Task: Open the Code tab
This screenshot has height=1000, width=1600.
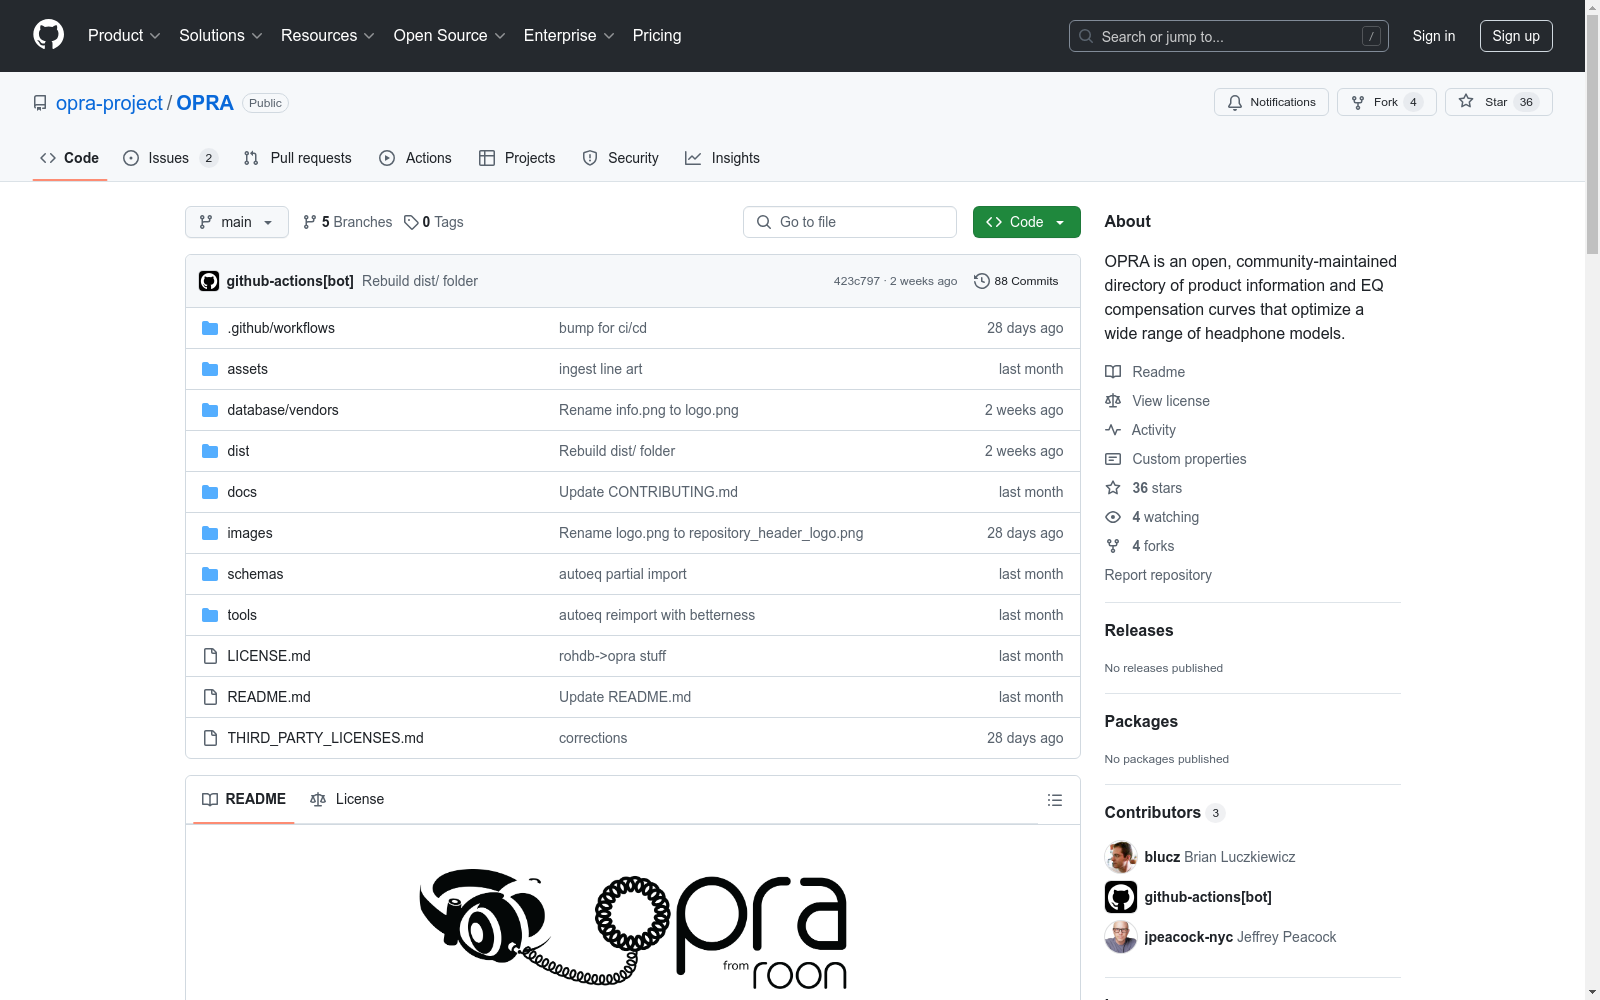Action: click(70, 158)
